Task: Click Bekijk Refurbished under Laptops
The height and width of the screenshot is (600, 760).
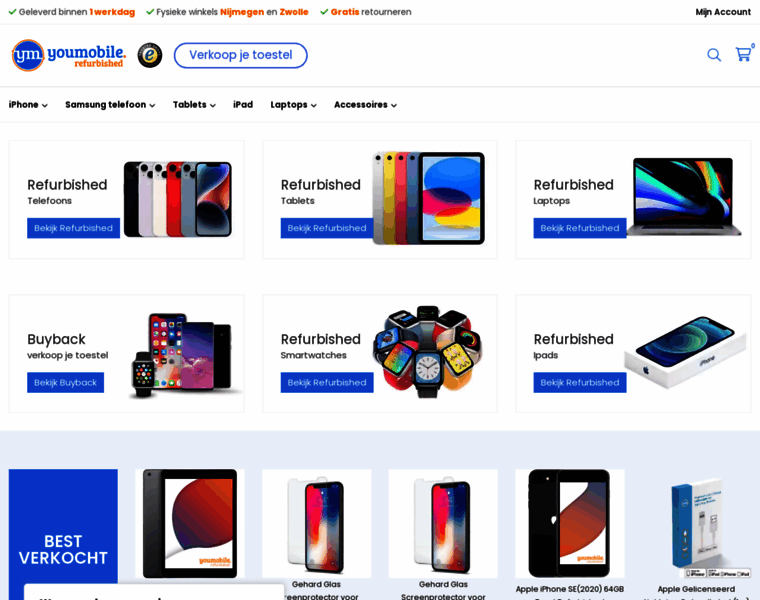Action: click(580, 228)
